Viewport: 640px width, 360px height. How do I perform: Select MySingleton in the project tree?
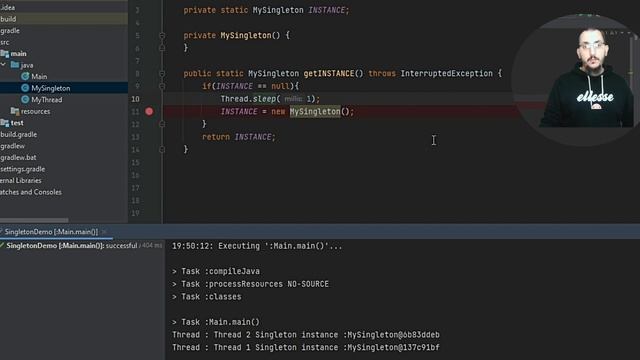coord(51,88)
